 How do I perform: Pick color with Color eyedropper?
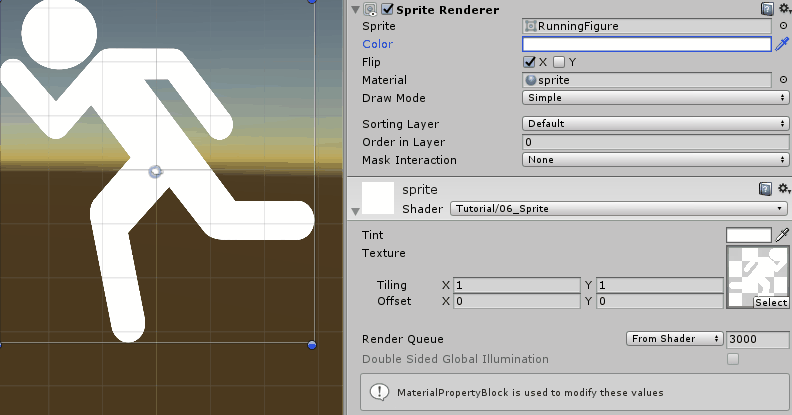(x=782, y=44)
